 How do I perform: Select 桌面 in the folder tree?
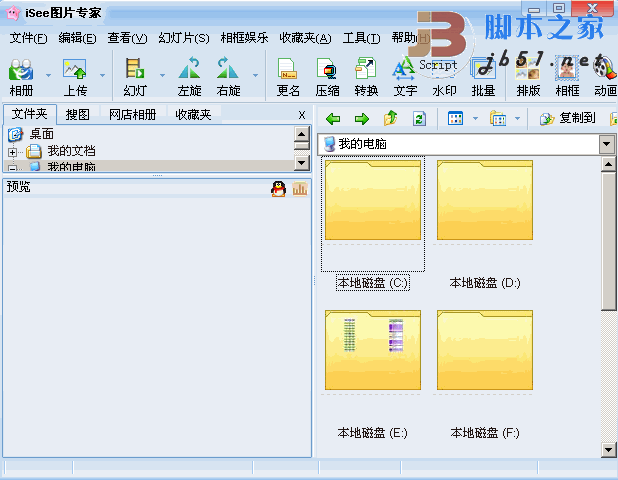pyautogui.click(x=42, y=134)
